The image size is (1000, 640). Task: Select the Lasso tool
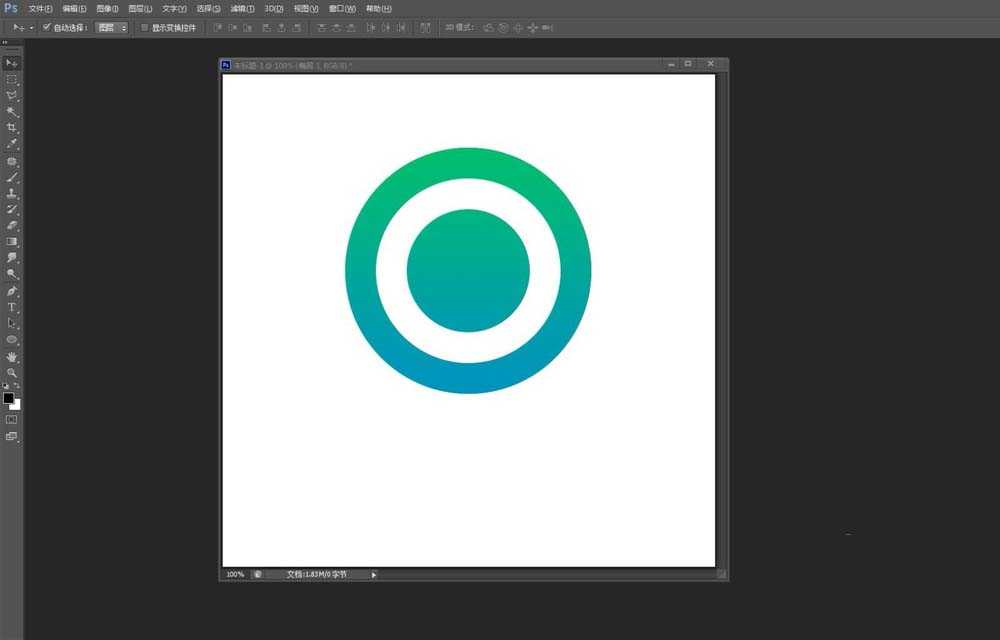[11, 95]
